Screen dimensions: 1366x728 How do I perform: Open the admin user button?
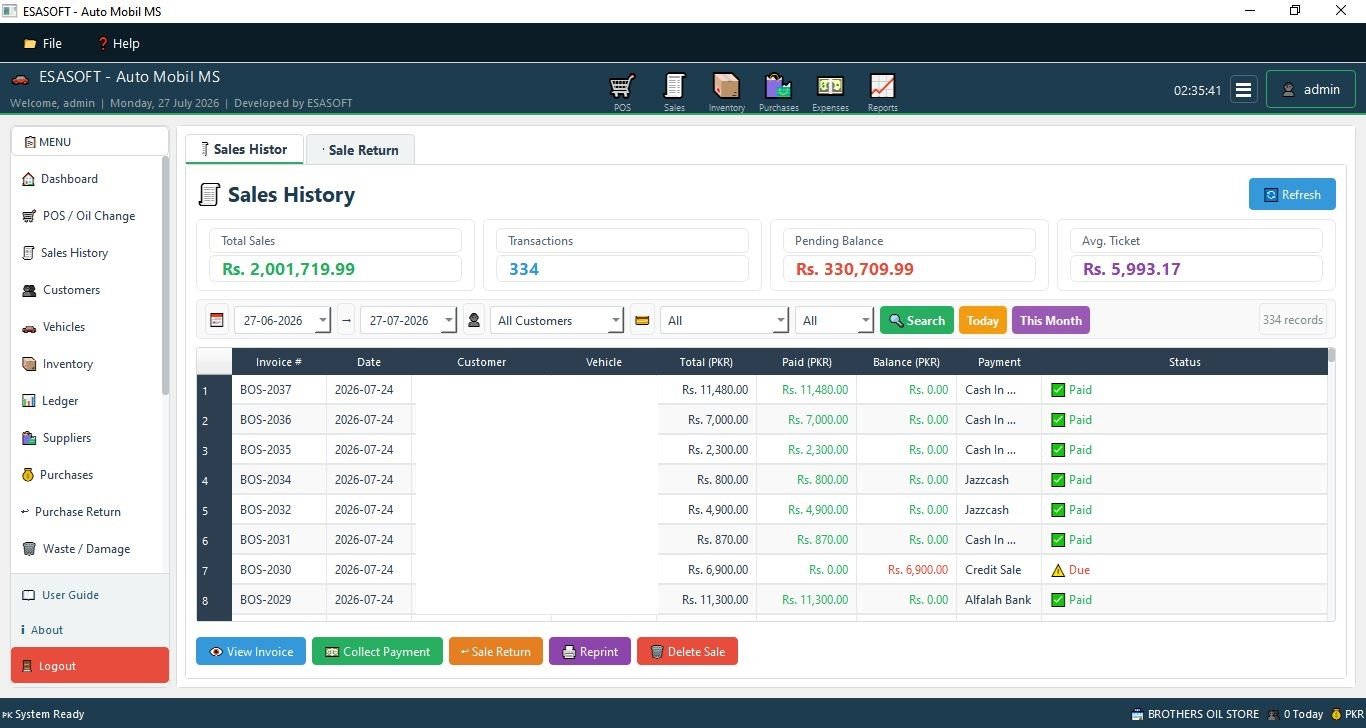[1311, 89]
